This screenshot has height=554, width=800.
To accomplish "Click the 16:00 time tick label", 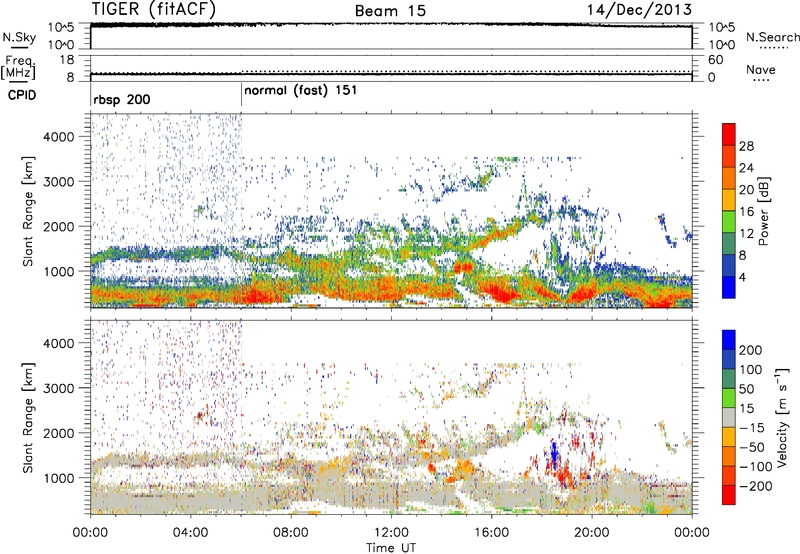I will 491,533.
